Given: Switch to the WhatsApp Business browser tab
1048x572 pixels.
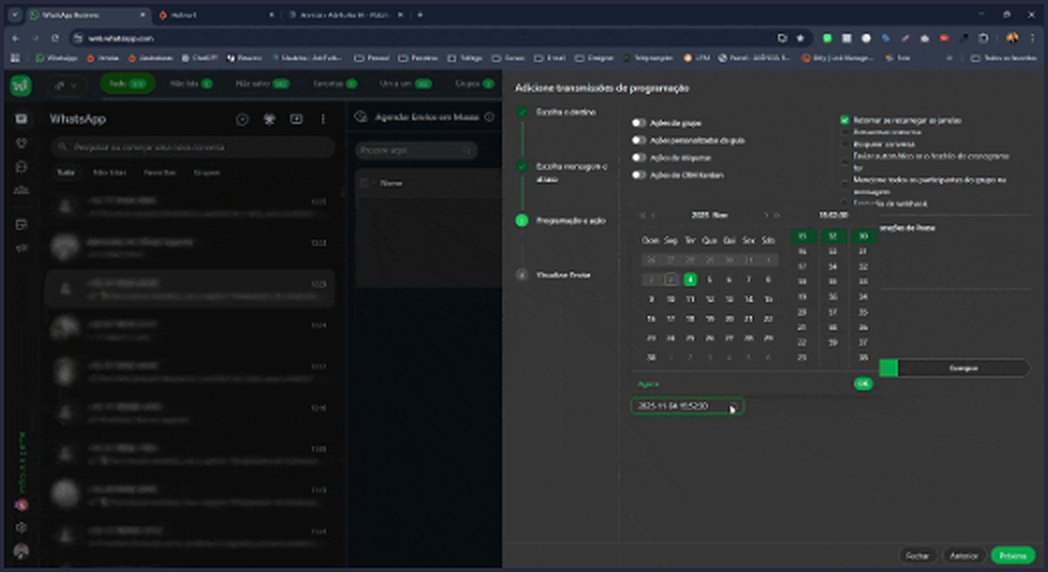Looking at the screenshot, I should point(87,15).
